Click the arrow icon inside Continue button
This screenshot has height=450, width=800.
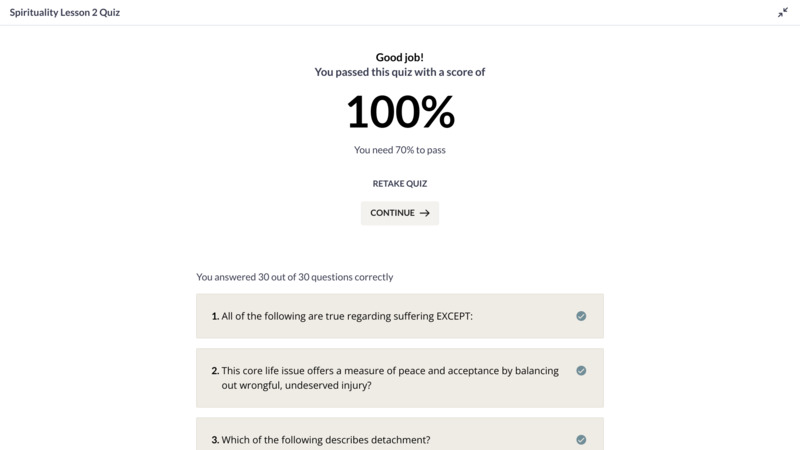pyautogui.click(x=424, y=213)
